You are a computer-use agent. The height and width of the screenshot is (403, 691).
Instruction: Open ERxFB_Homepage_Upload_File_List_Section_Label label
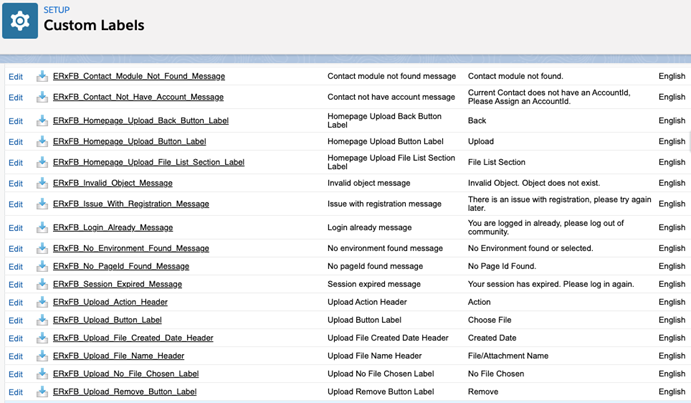[x=148, y=162]
